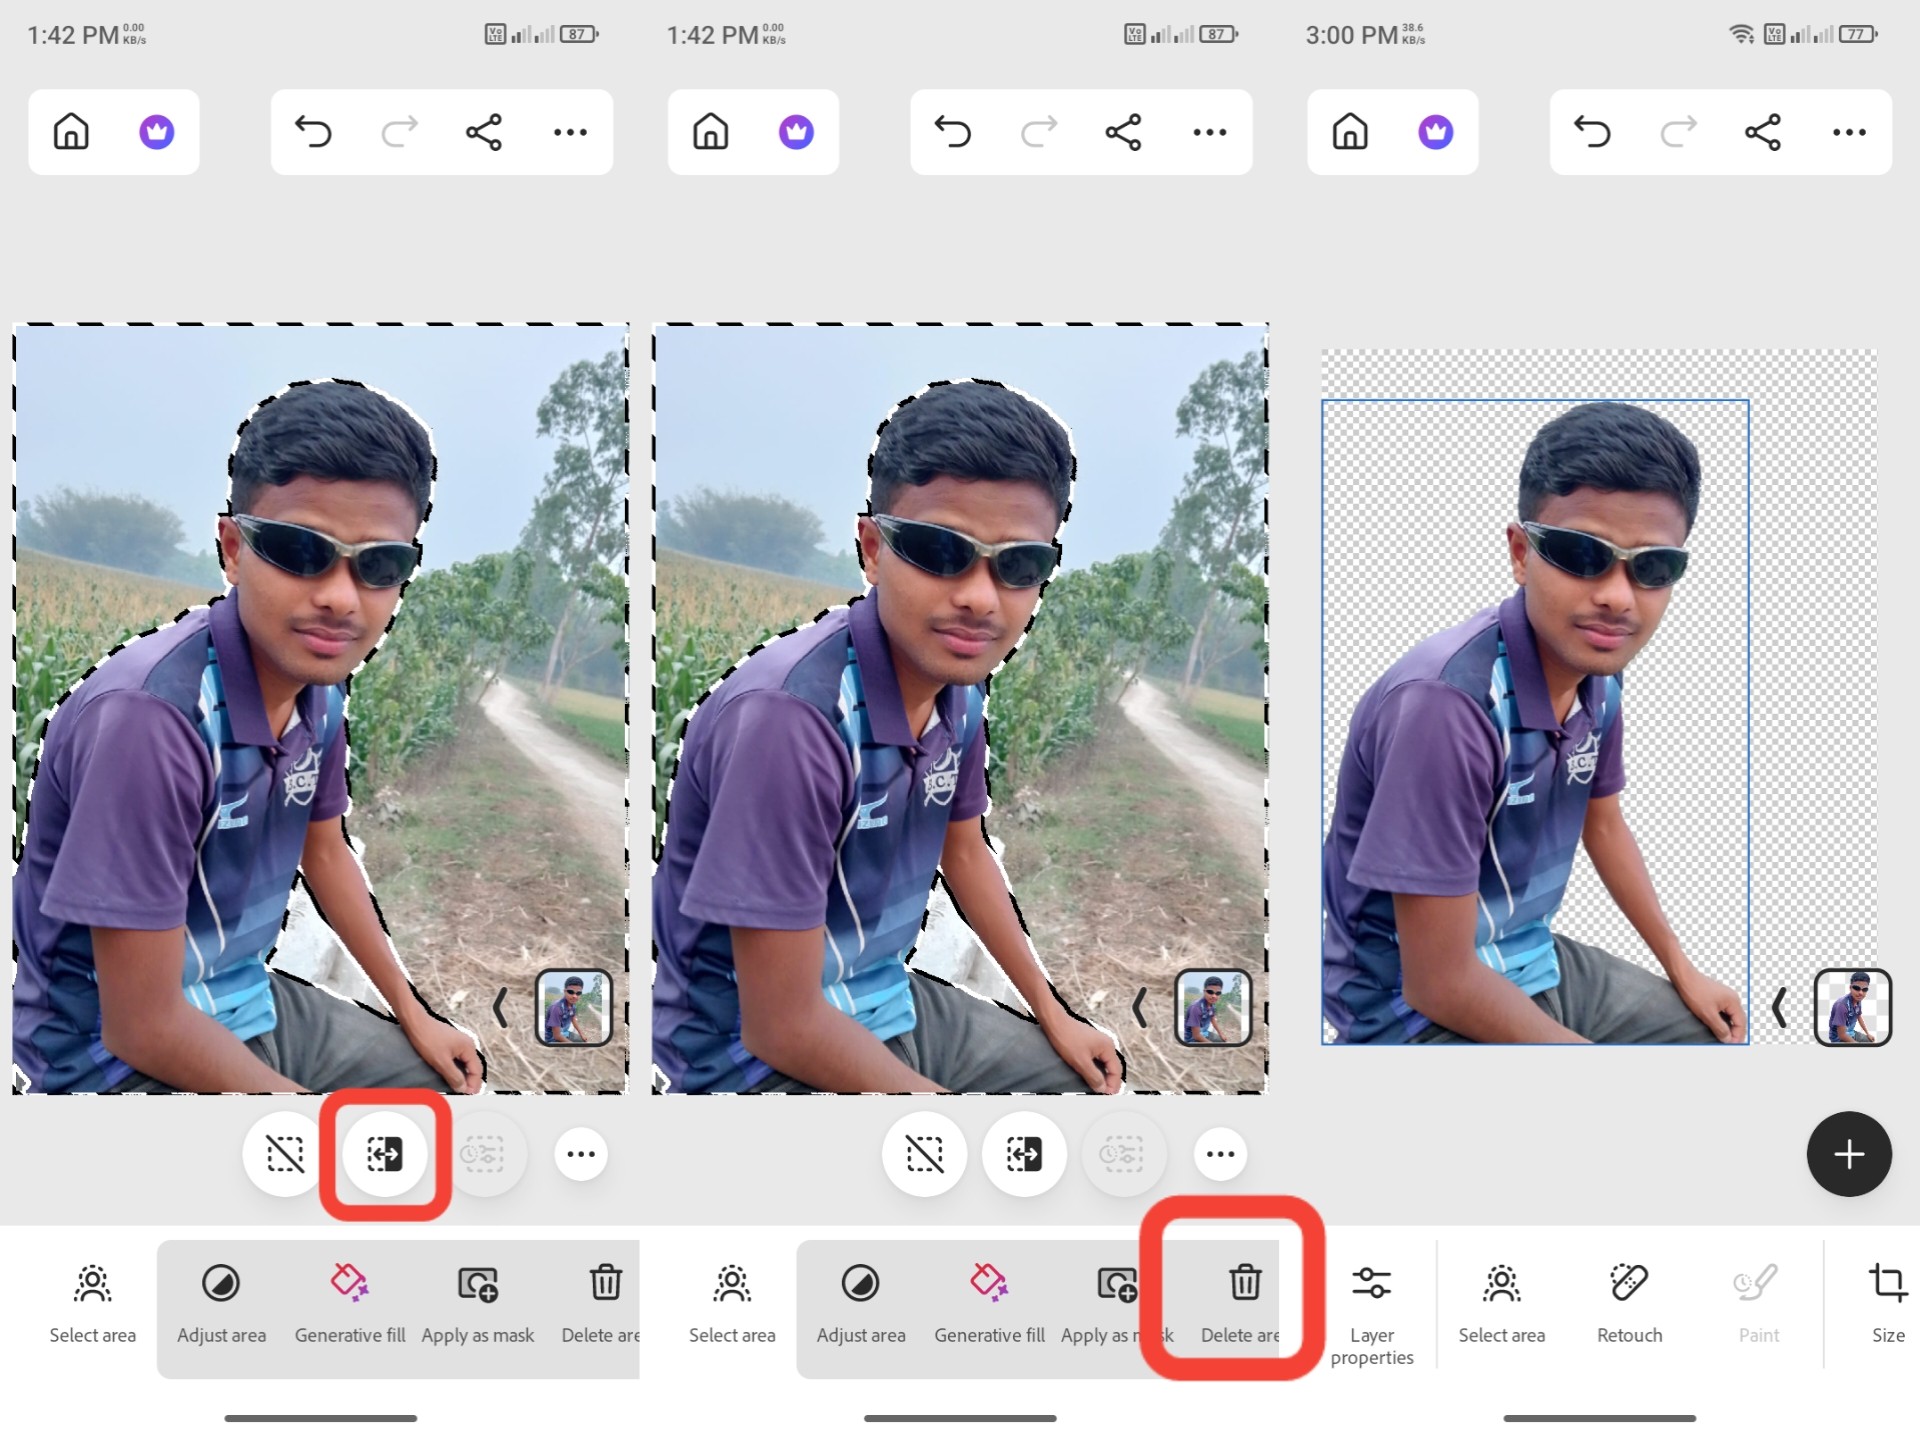Open Layer properties sliders icon

1371,1283
